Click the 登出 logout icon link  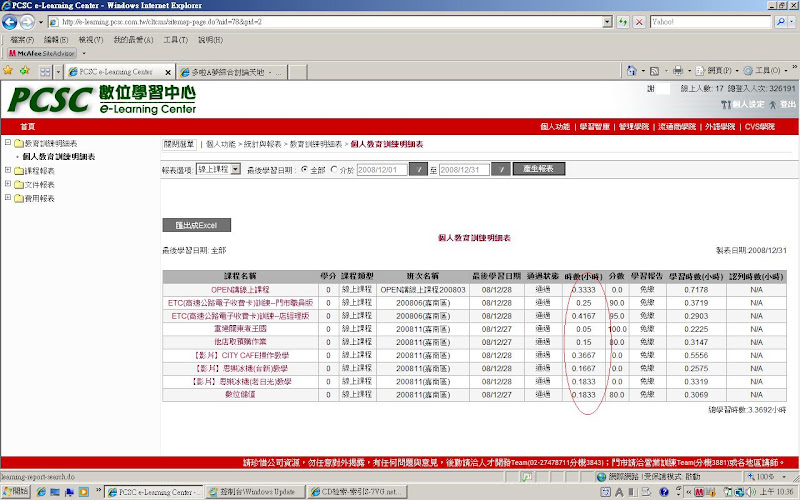click(783, 104)
